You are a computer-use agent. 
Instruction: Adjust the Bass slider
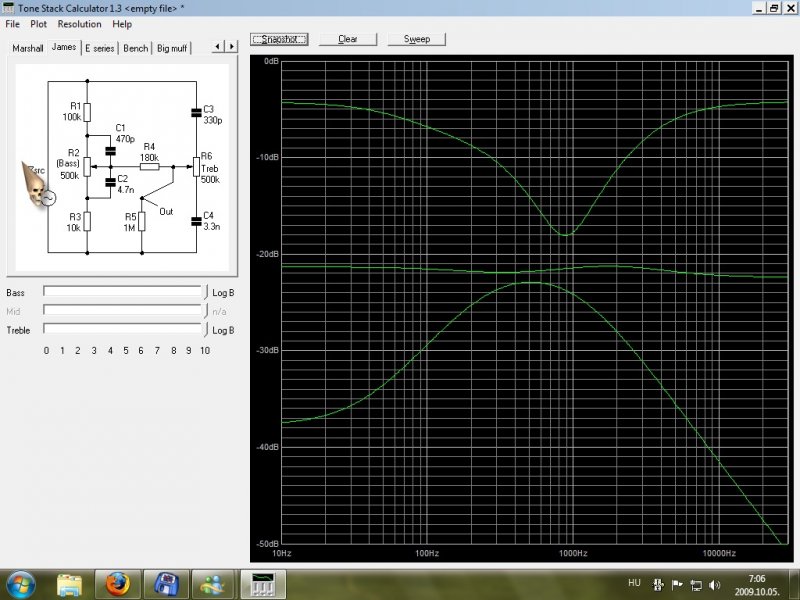tap(123, 292)
